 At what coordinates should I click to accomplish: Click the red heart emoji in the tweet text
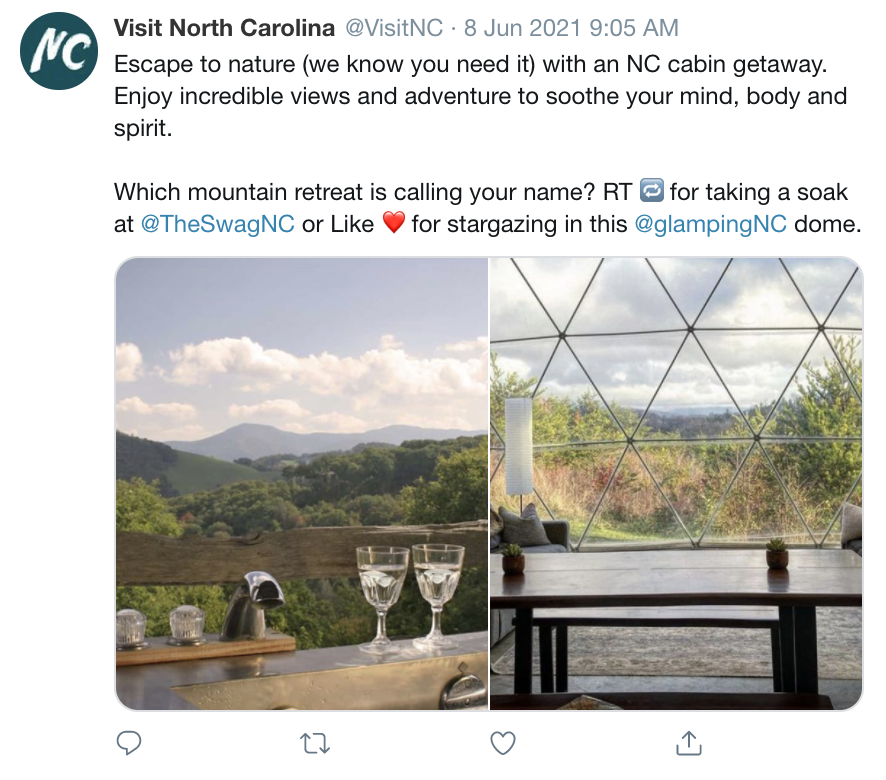click(x=394, y=223)
